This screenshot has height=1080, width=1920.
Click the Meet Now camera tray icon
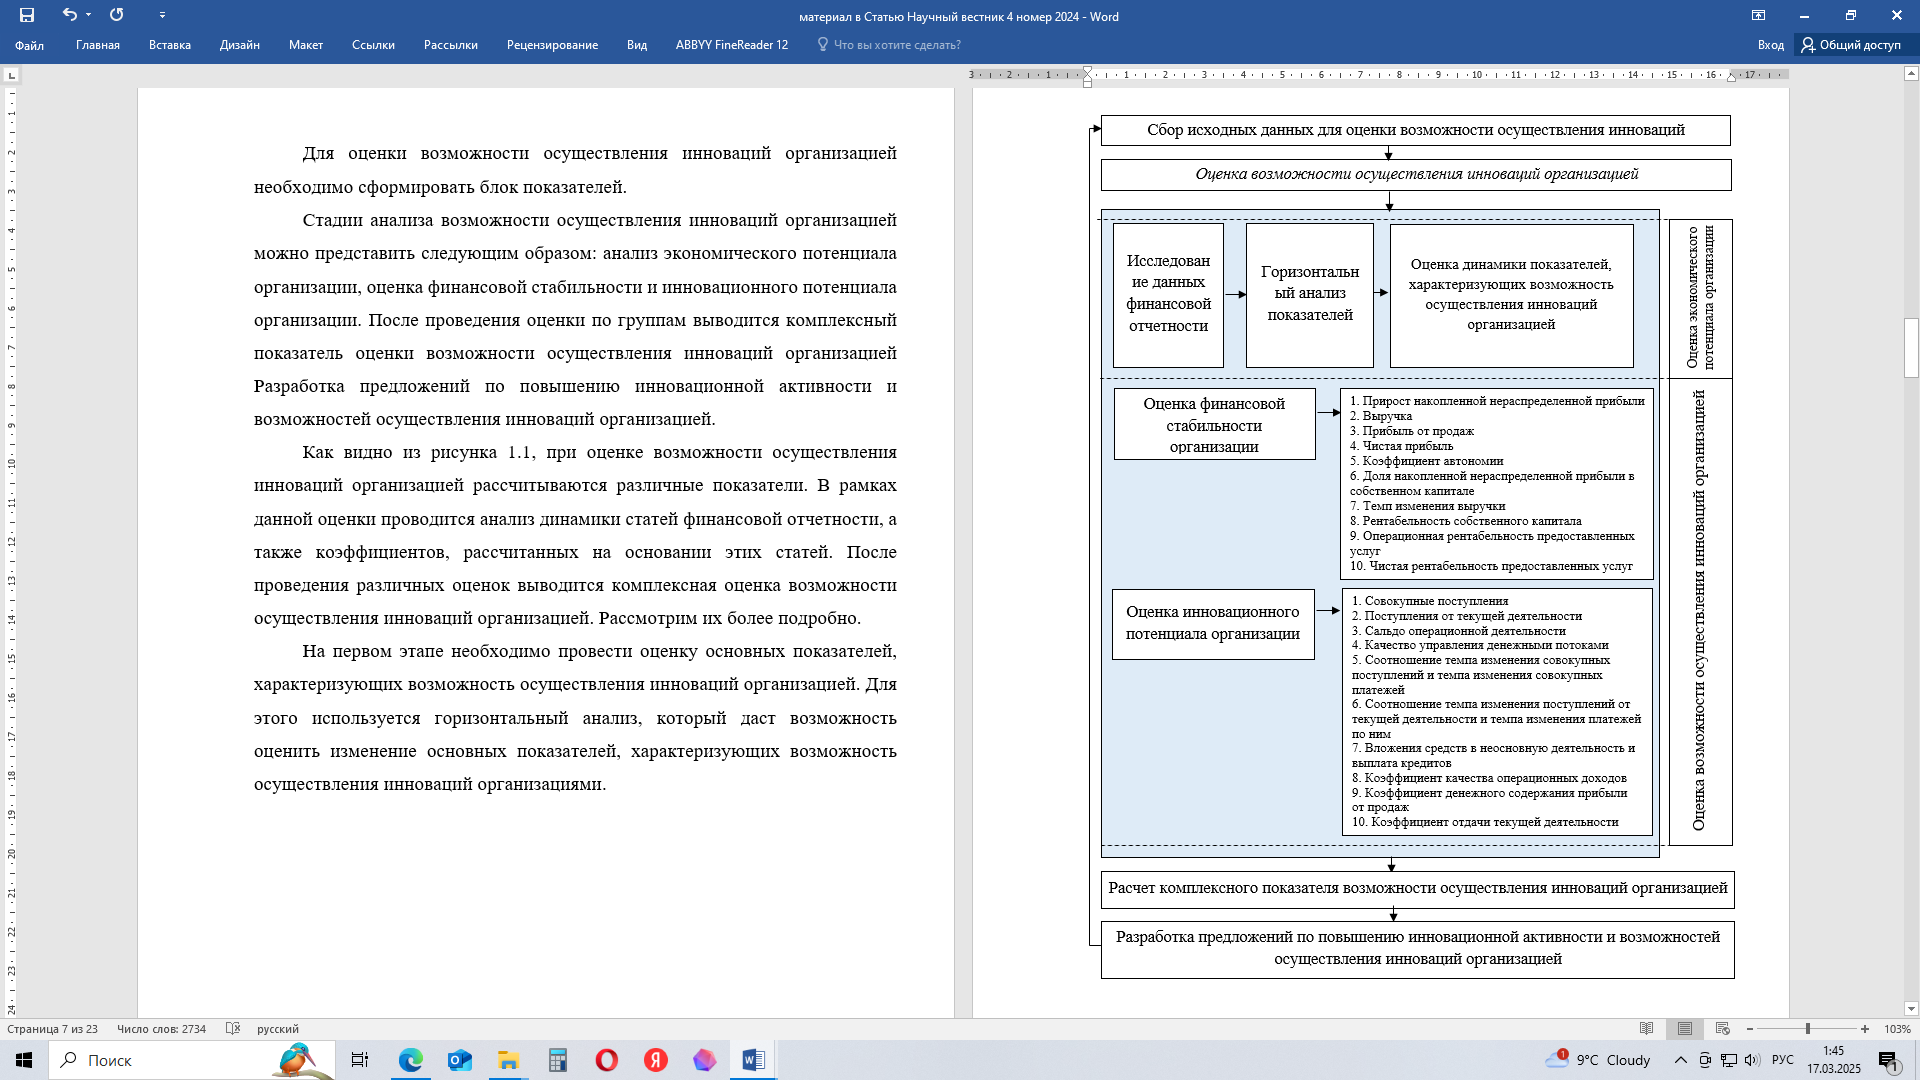pyautogui.click(x=1705, y=1060)
